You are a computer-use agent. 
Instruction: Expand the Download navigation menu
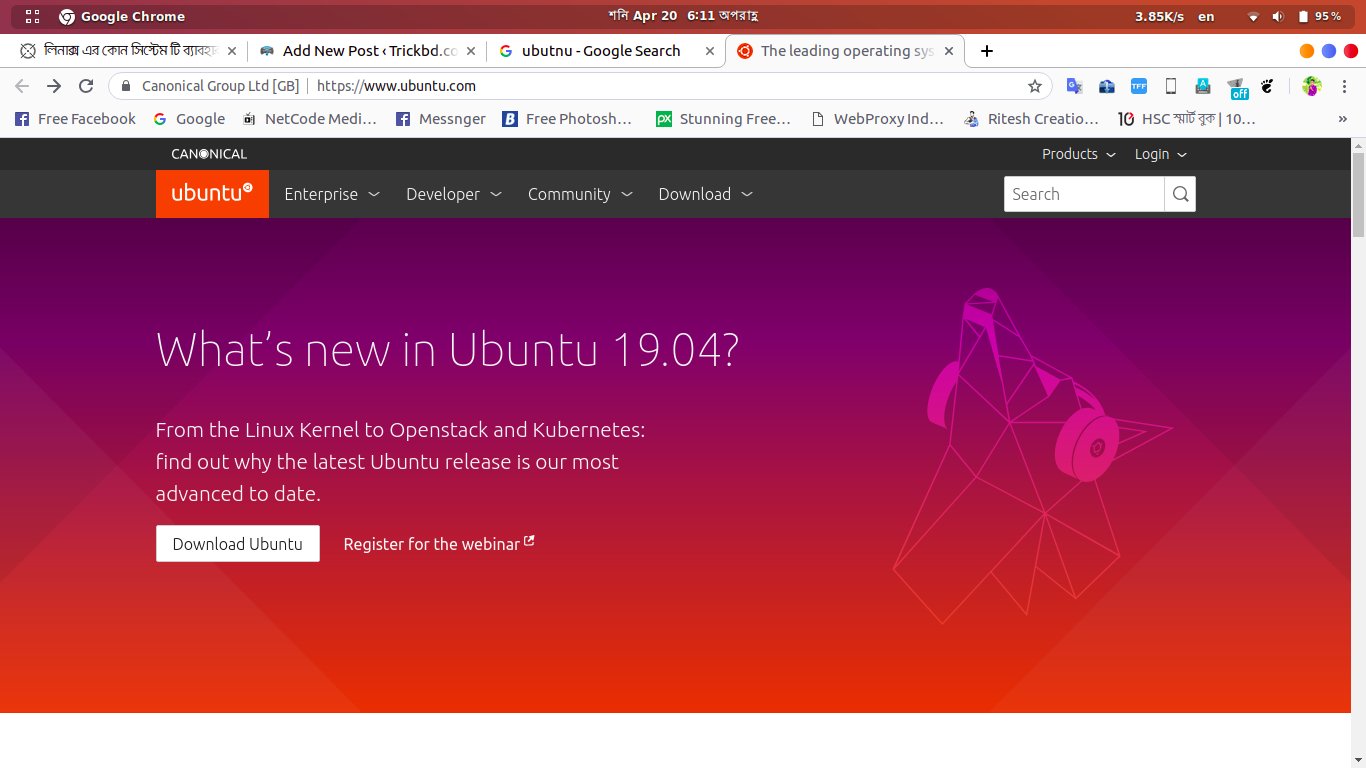[x=706, y=194]
